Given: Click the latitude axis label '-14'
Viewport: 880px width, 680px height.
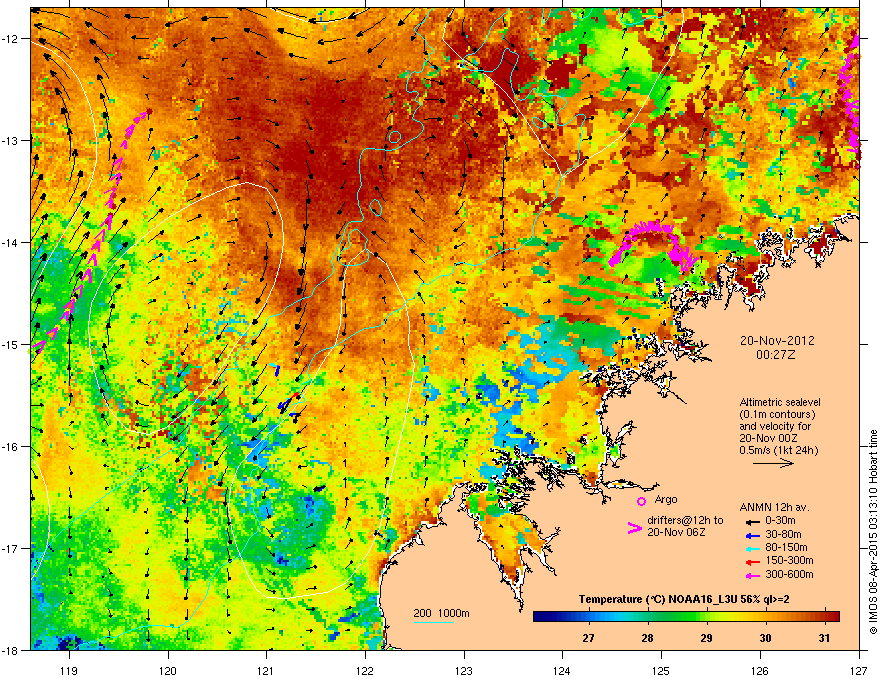Looking at the screenshot, I should click(x=10, y=242).
